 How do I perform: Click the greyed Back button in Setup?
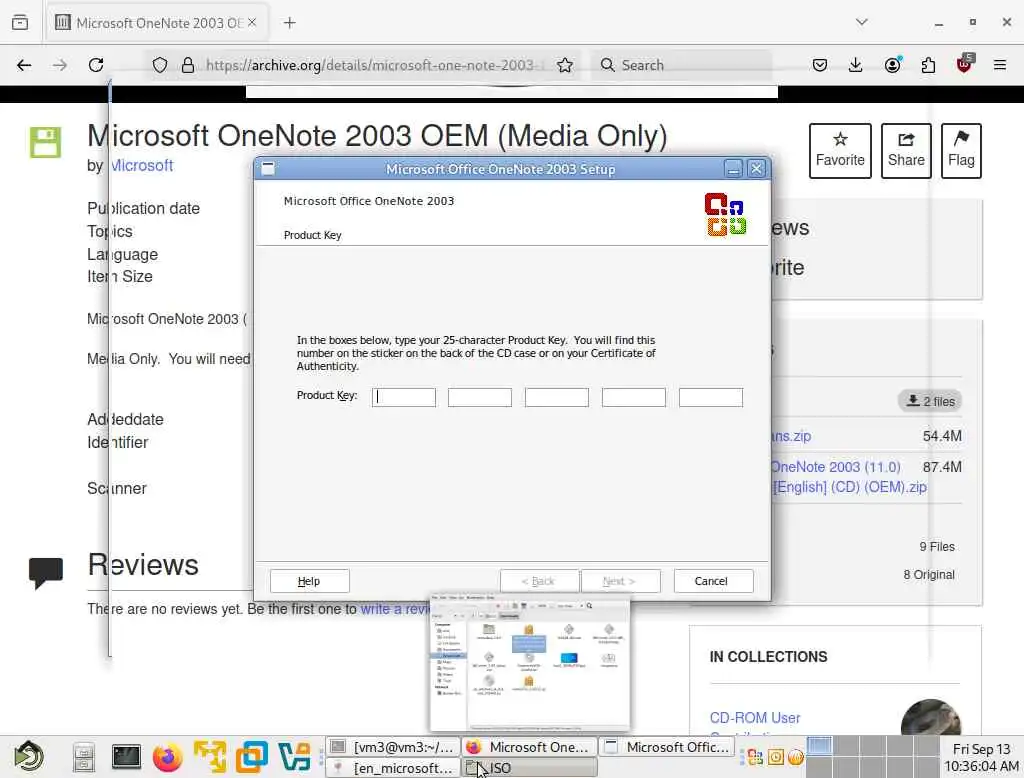pos(539,581)
